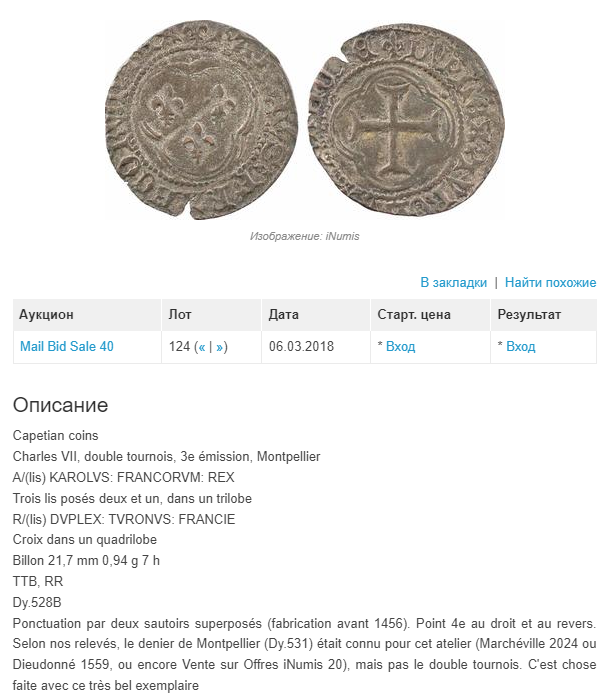Select the Лот column header
Viewport: 603px width, 694px height.
click(x=212, y=315)
